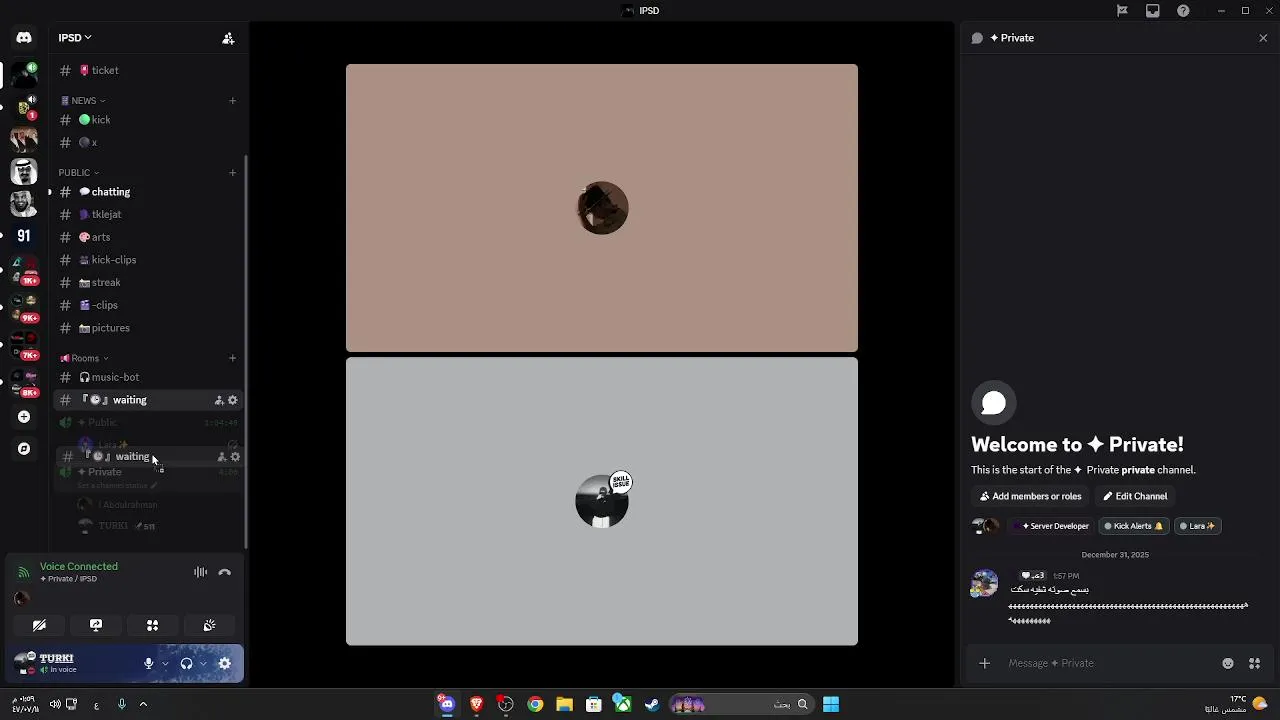Open microphone input options arrow
Image resolution: width=1280 pixels, height=720 pixels.
165,663
